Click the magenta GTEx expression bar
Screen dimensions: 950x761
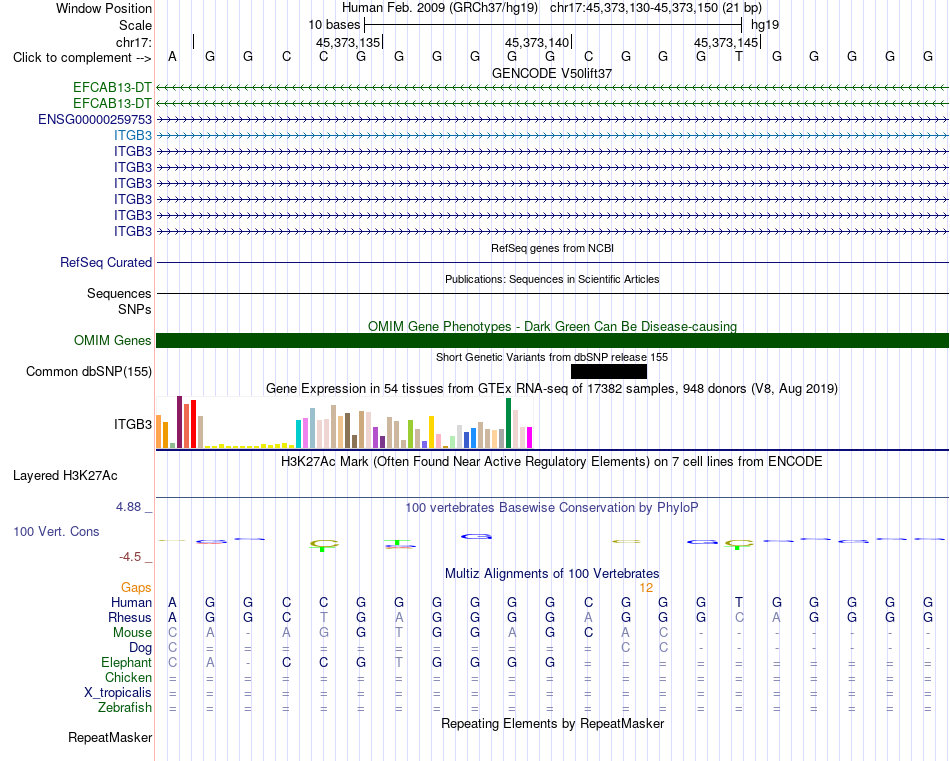[530, 437]
